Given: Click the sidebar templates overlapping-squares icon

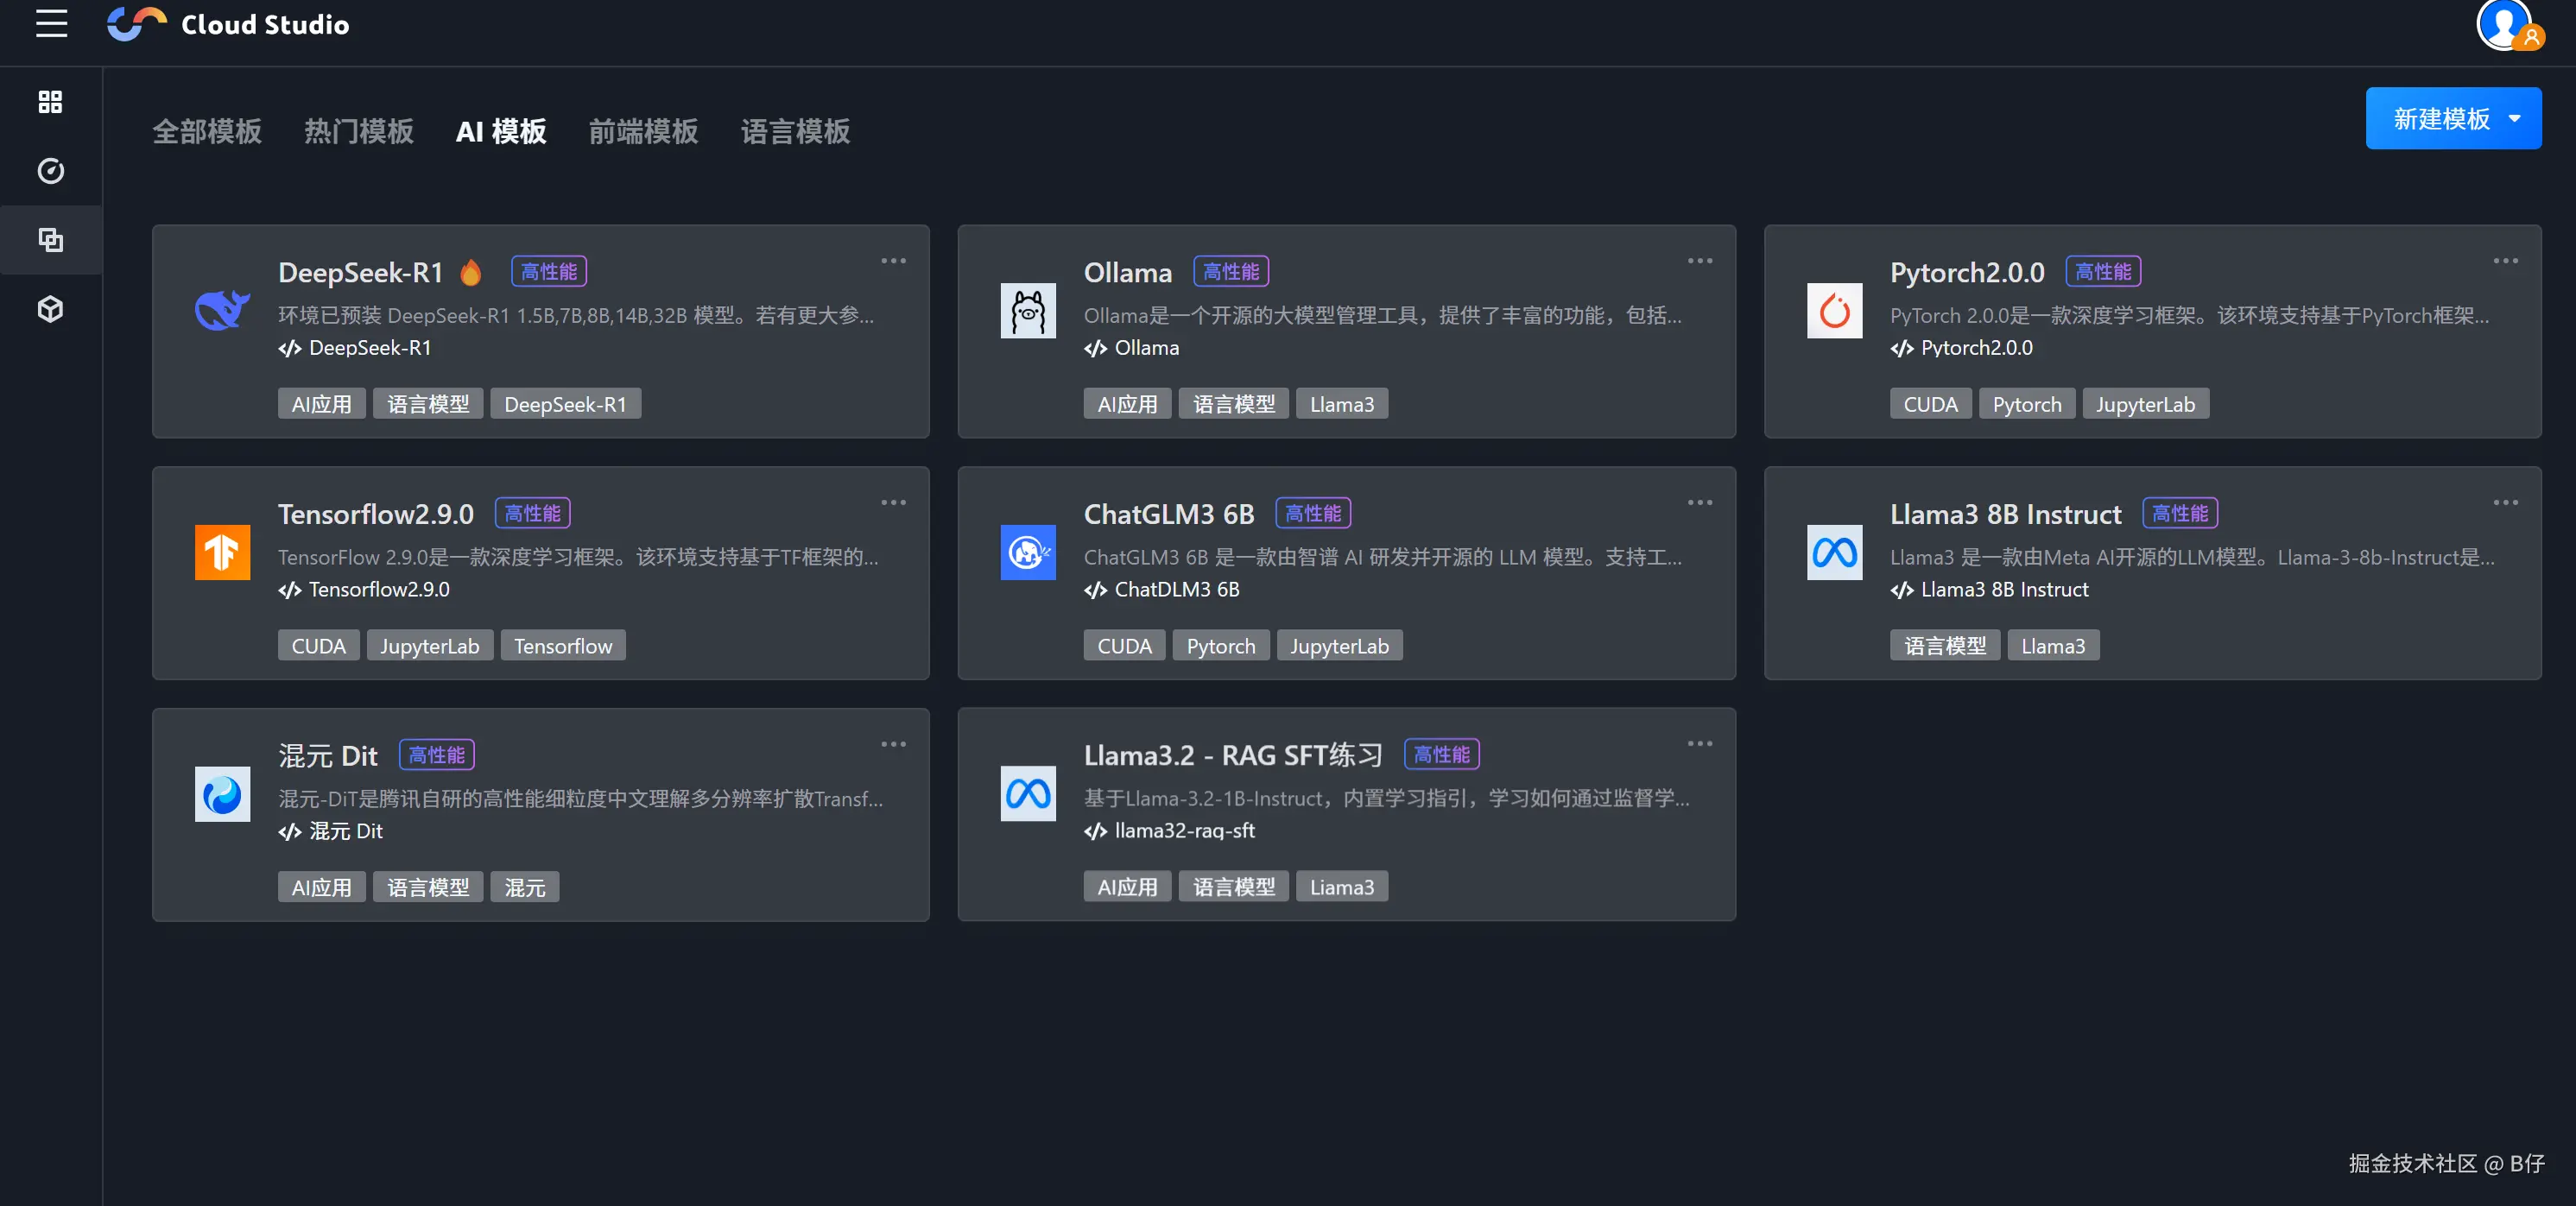Looking at the screenshot, I should 50,240.
